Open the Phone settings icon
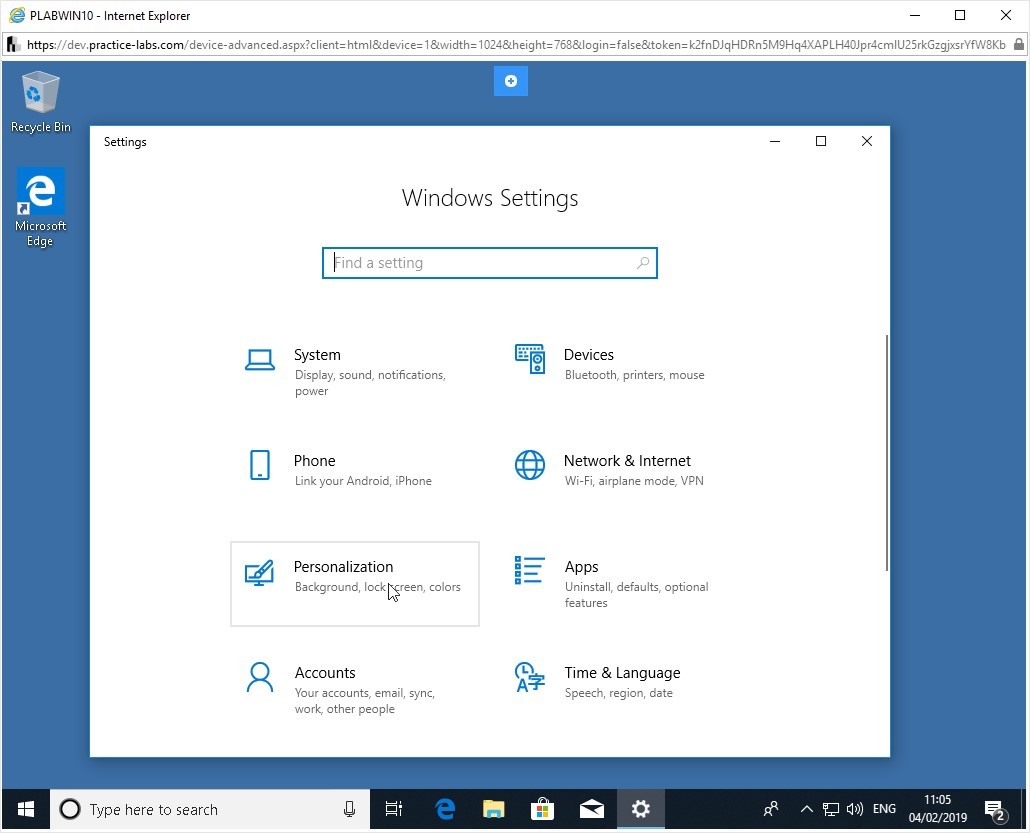 click(x=260, y=465)
